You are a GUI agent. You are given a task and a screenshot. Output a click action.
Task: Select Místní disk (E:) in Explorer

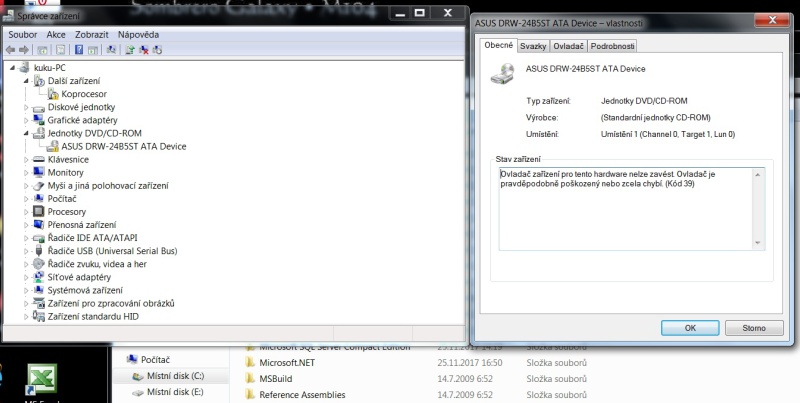tap(175, 392)
